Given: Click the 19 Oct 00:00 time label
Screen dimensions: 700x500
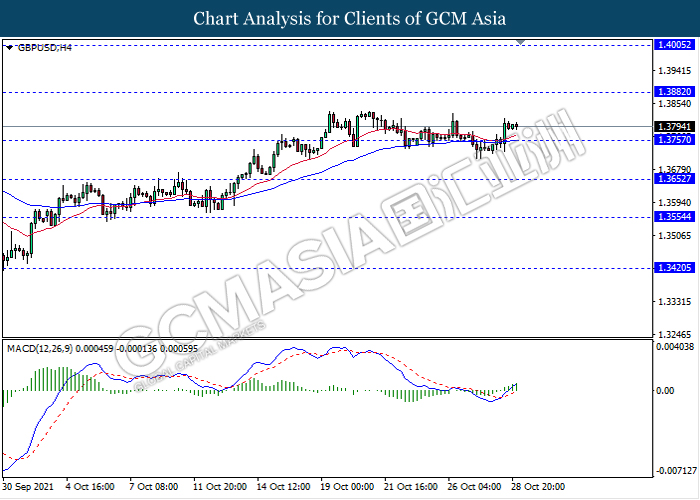Looking at the screenshot, I should pyautogui.click(x=347, y=487).
